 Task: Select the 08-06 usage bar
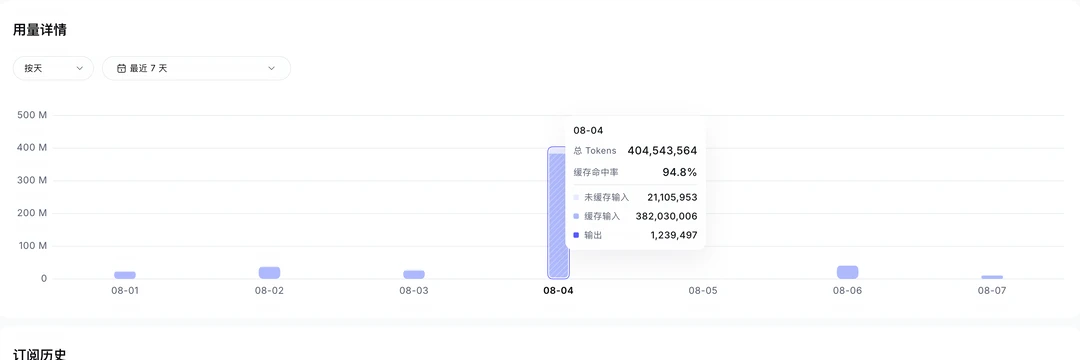click(x=848, y=272)
